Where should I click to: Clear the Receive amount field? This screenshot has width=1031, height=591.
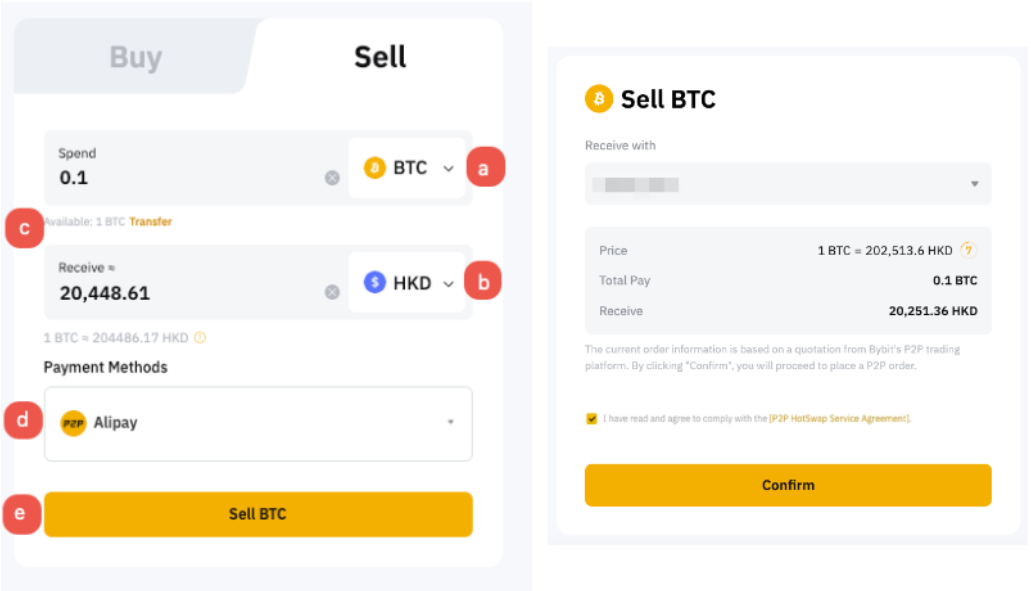pyautogui.click(x=332, y=293)
